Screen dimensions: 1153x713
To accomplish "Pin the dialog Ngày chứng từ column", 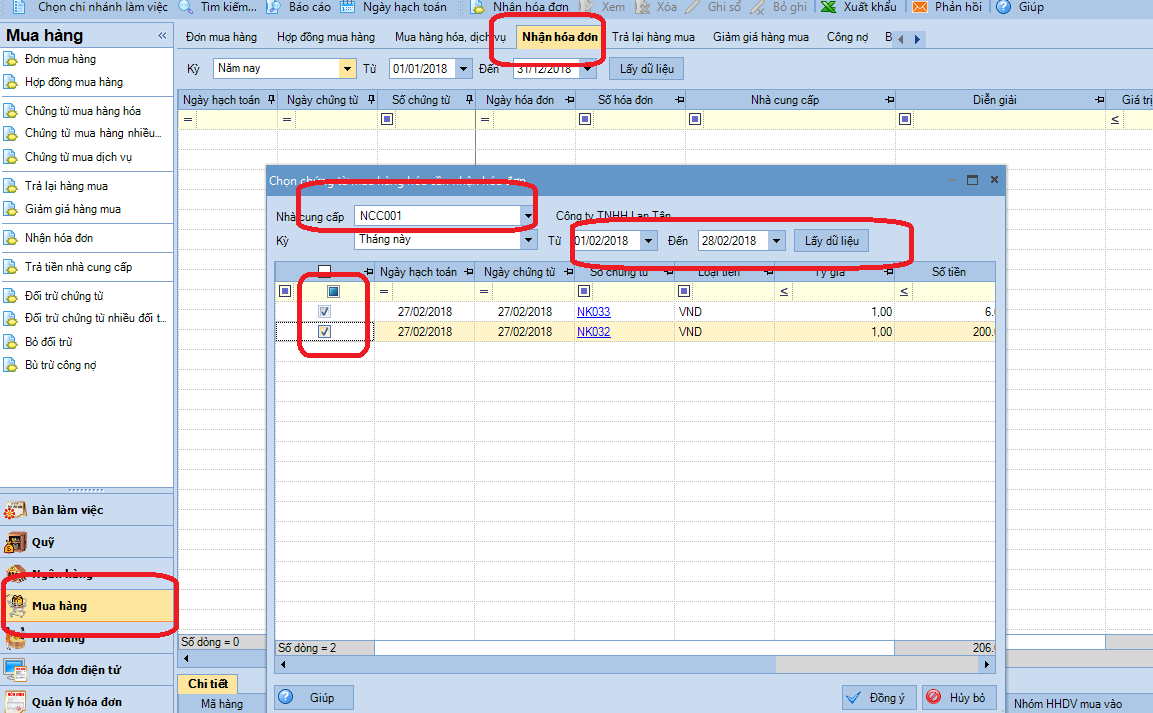I will [568, 272].
